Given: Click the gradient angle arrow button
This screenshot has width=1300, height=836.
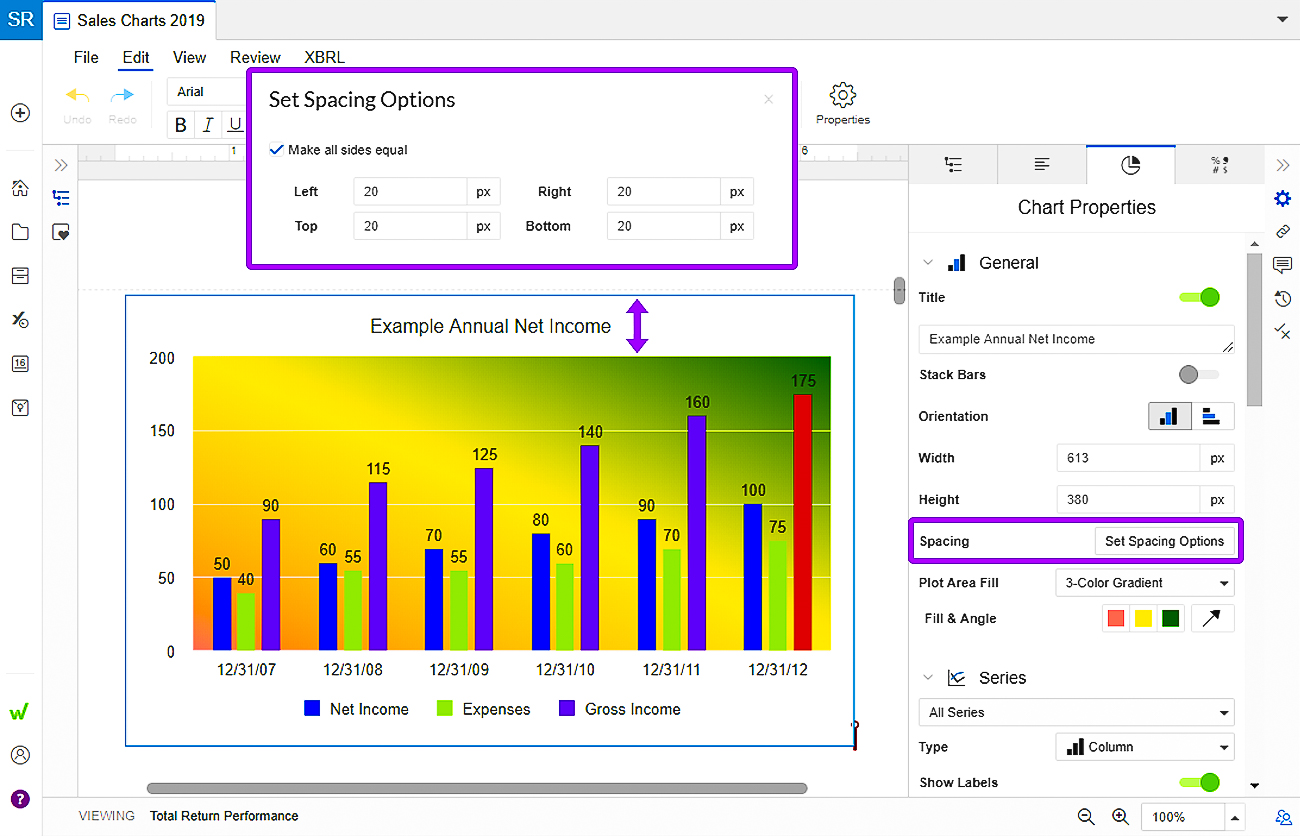Looking at the screenshot, I should (1211, 618).
